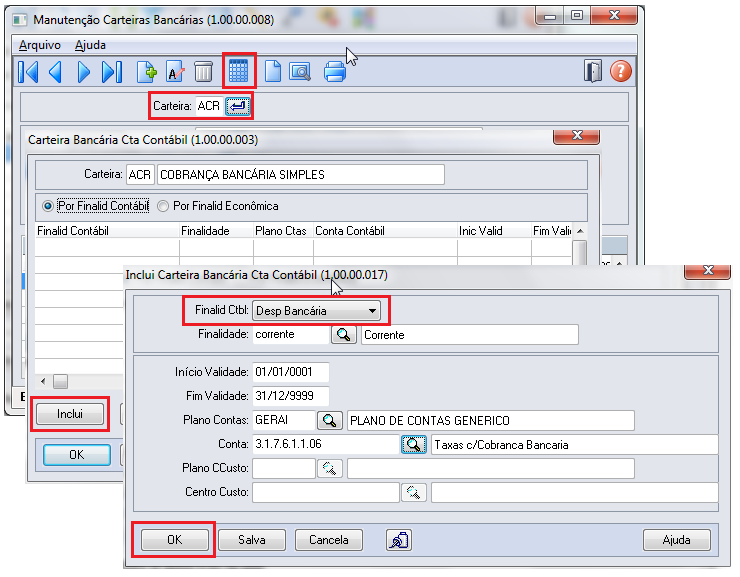The image size is (740, 577).
Task: Delete record with trash can icon
Action: [203, 72]
